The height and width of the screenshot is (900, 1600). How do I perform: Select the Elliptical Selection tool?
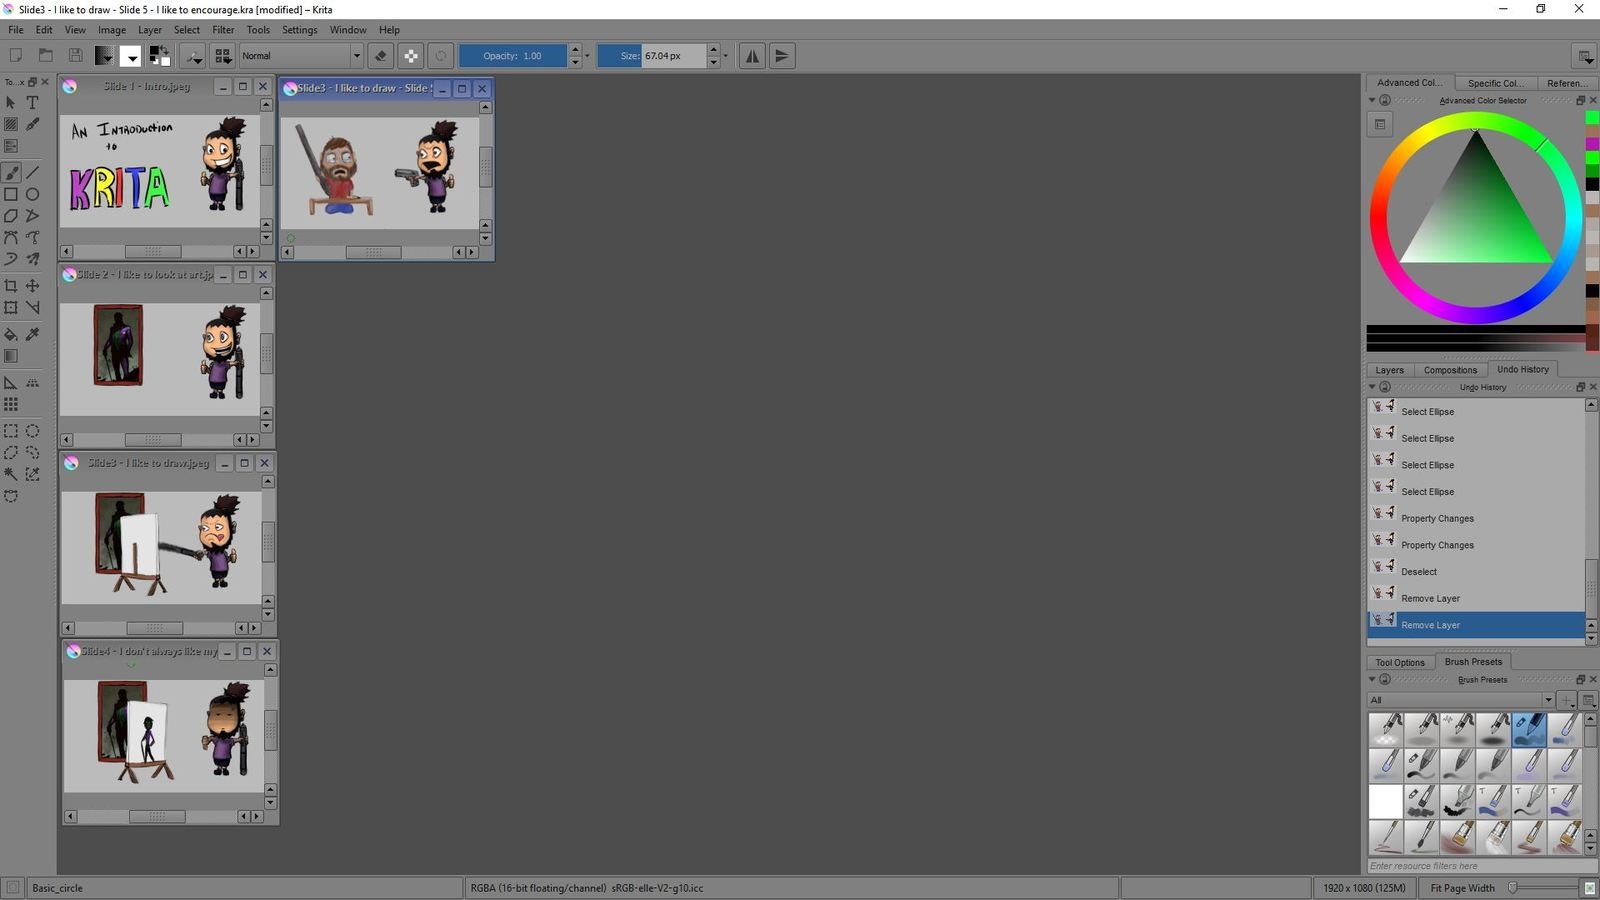[x=32, y=431]
